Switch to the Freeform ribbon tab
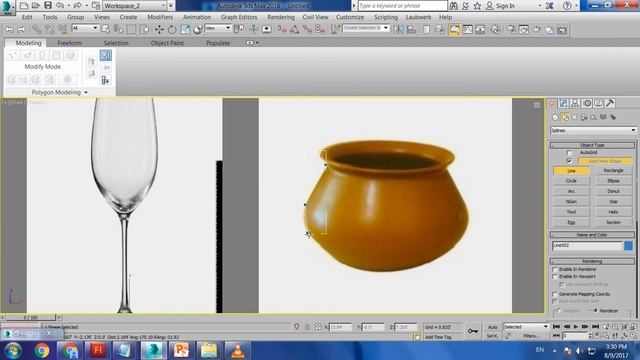 click(x=69, y=43)
